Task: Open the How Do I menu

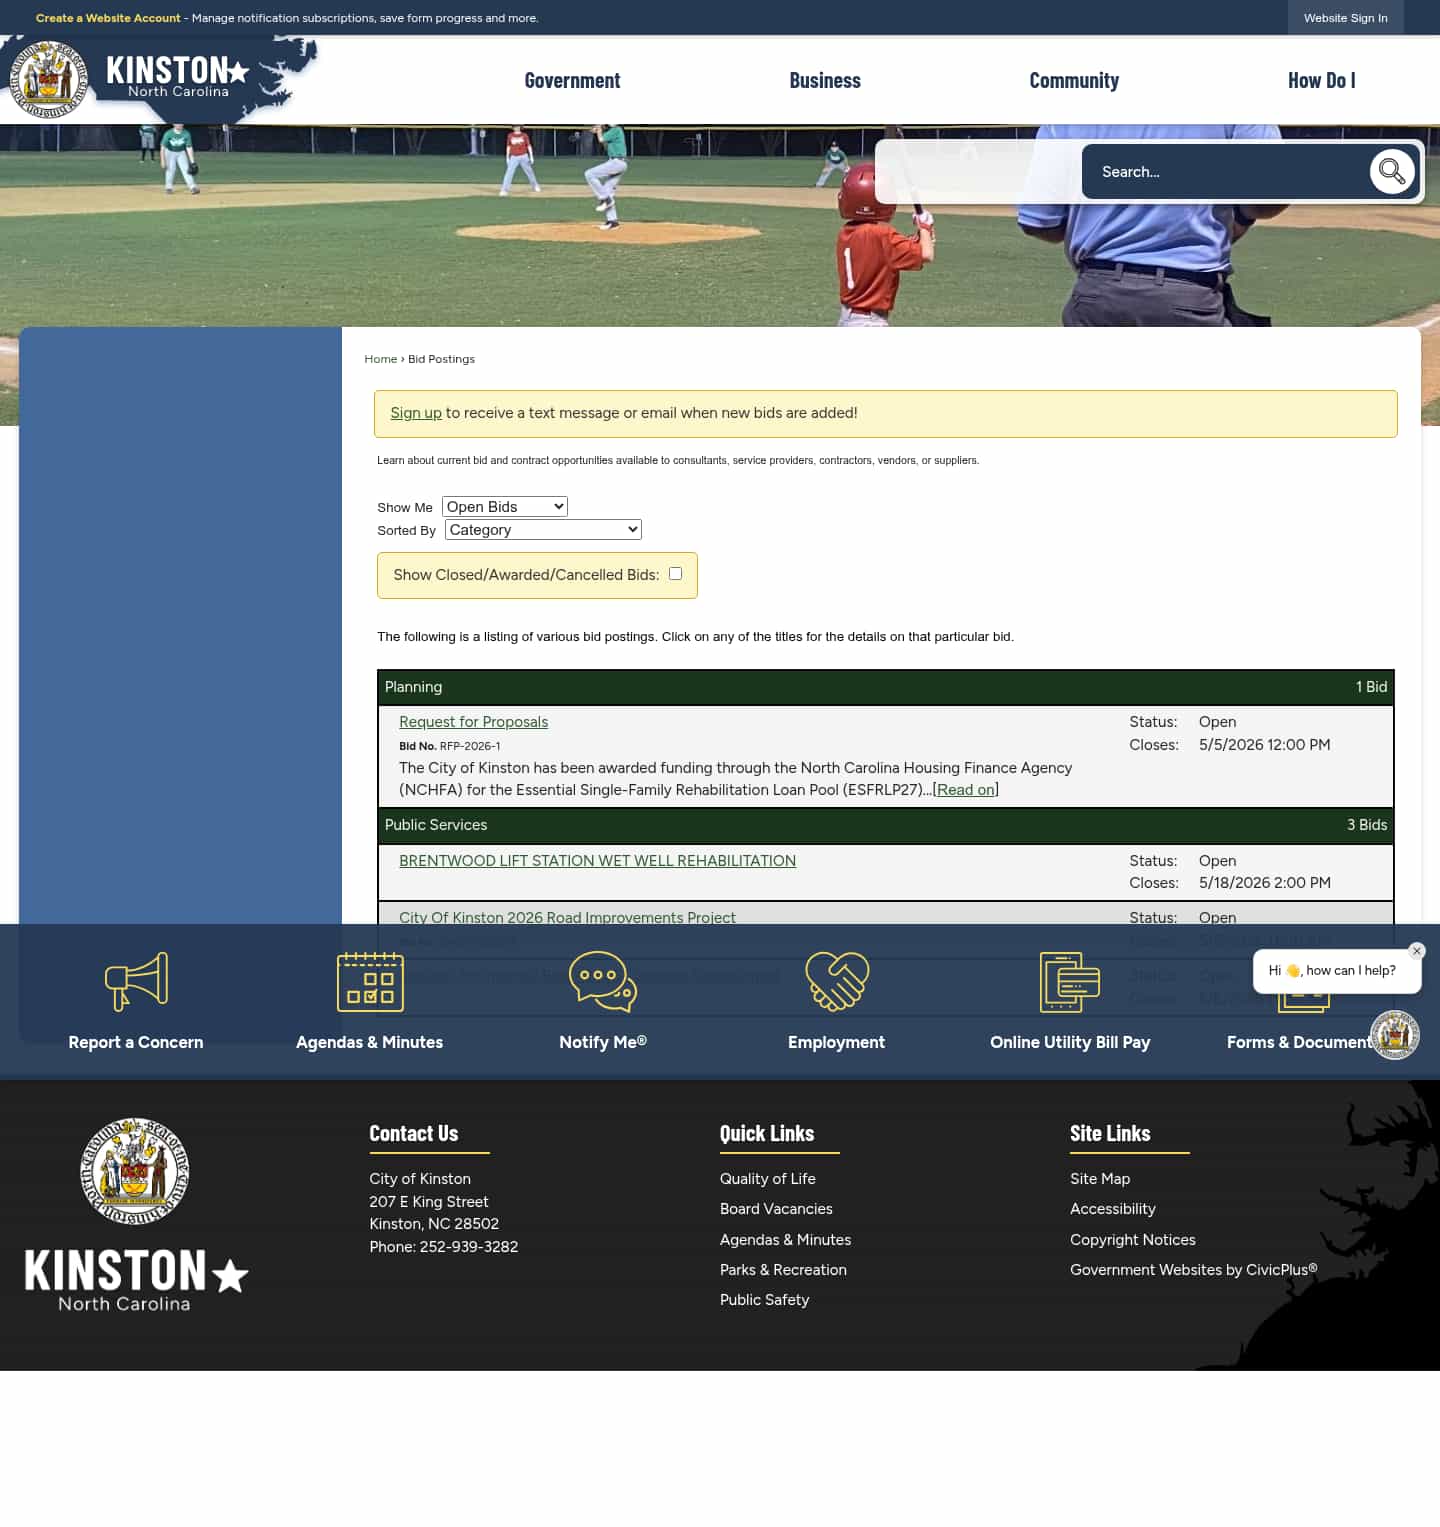Action: tap(1321, 80)
